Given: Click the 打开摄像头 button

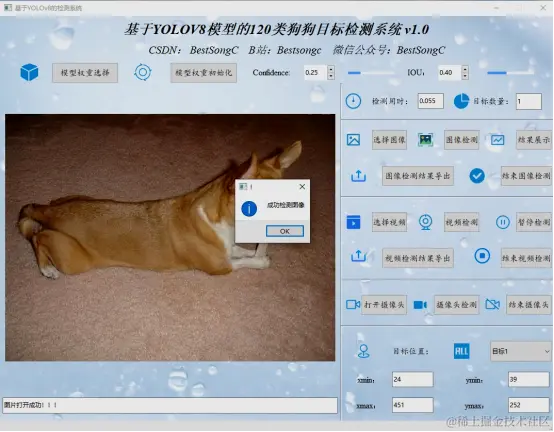Looking at the screenshot, I should click(x=384, y=305).
